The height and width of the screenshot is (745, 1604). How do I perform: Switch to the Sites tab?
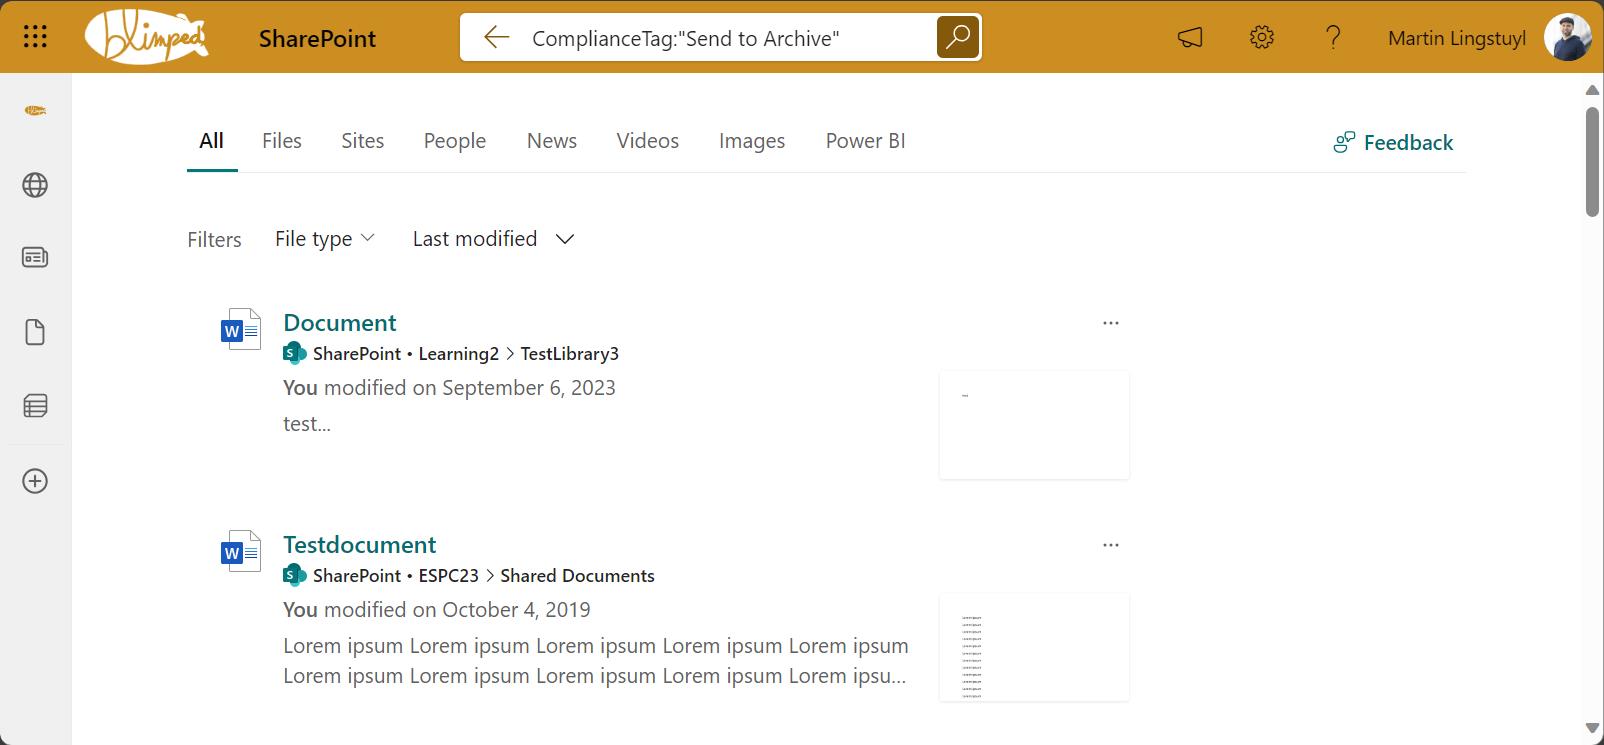362,141
